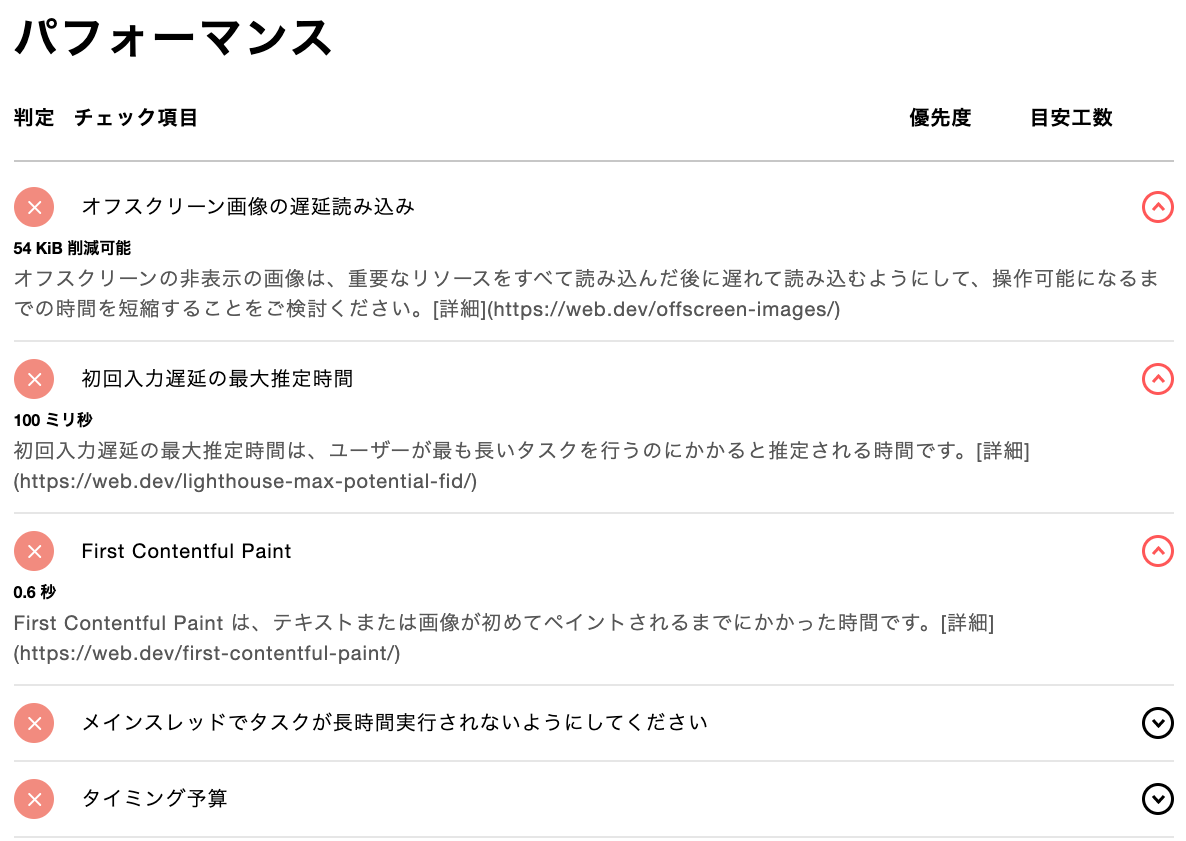Click the 目安工数 column header
1186x841 pixels.
click(1068, 117)
